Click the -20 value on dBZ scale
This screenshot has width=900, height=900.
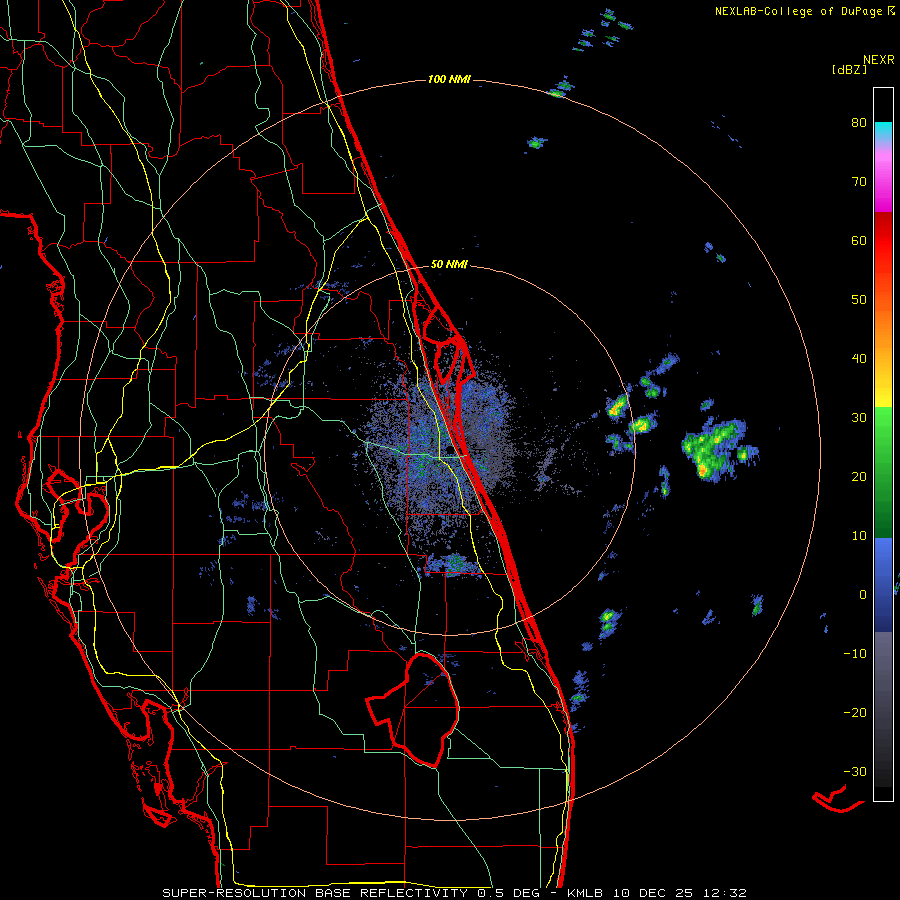click(855, 713)
